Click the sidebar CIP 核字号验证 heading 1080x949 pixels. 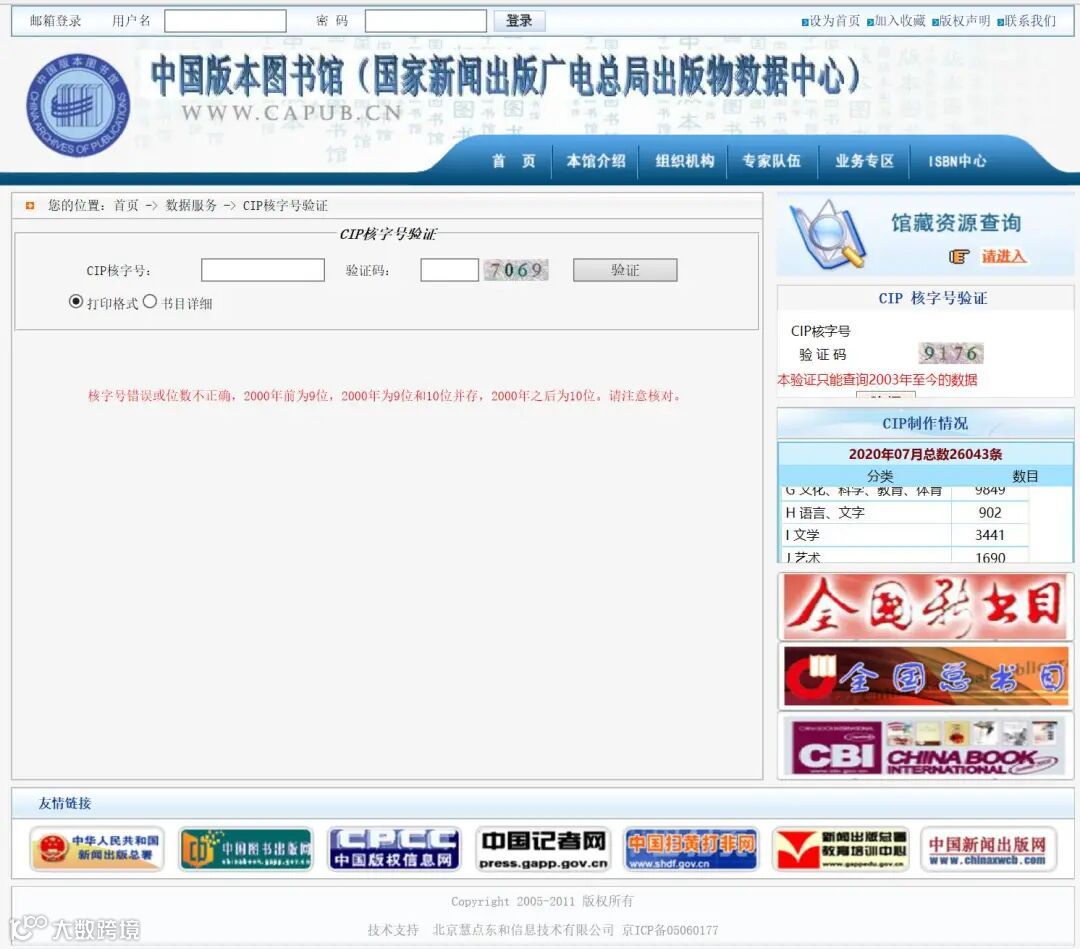click(933, 298)
